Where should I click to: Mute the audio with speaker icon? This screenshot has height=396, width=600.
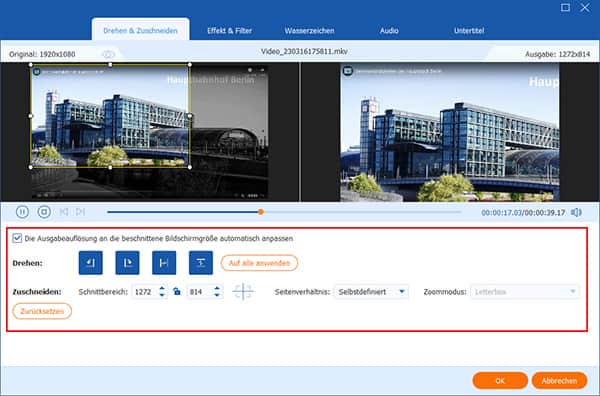point(576,212)
